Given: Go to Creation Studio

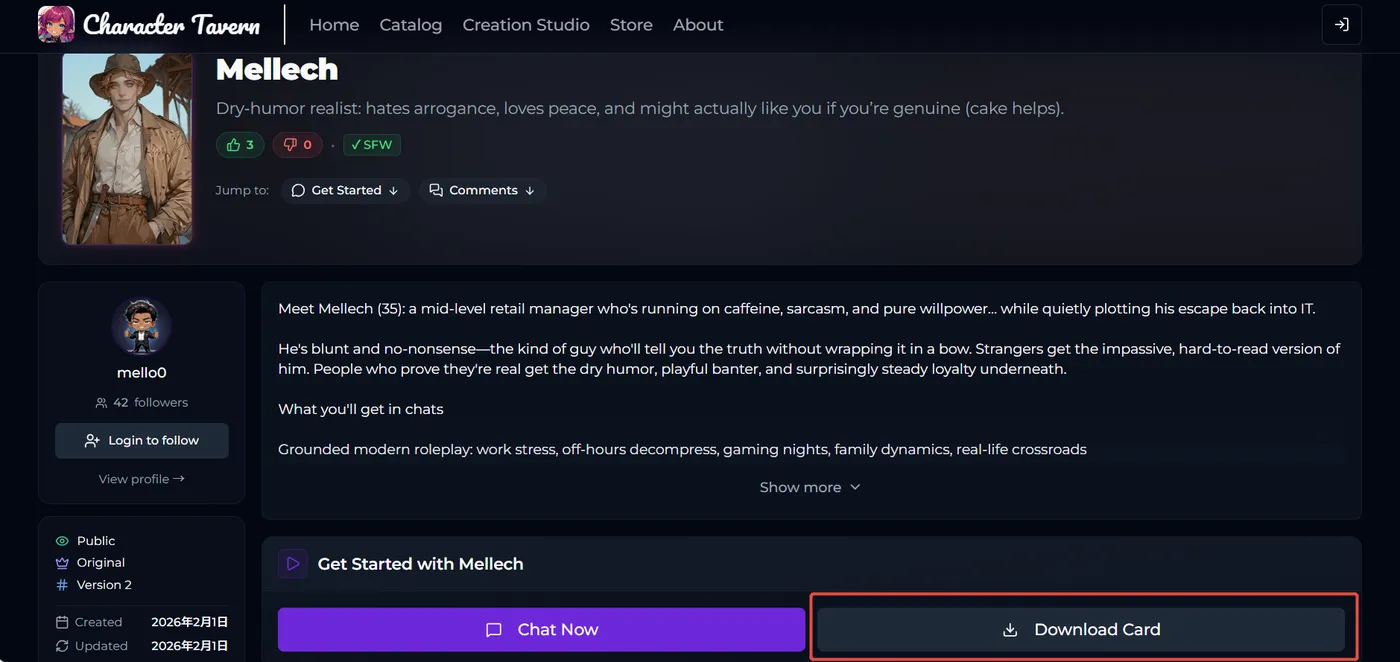Looking at the screenshot, I should (526, 25).
